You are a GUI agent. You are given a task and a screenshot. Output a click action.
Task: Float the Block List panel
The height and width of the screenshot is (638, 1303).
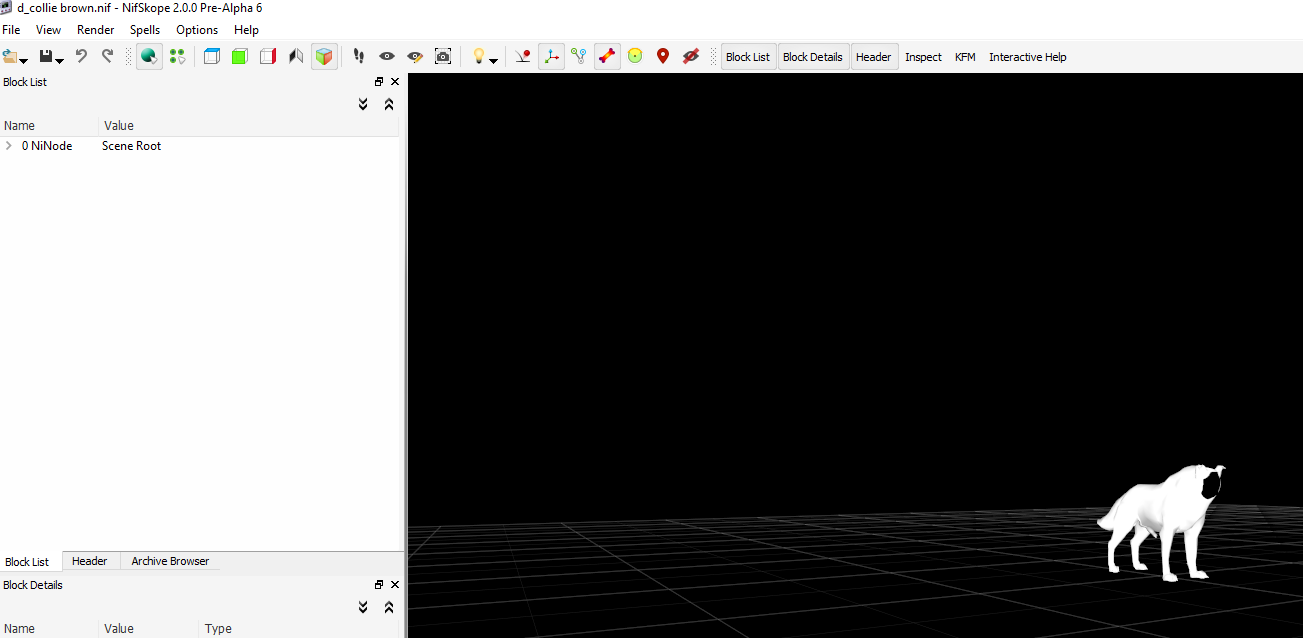[379, 82]
